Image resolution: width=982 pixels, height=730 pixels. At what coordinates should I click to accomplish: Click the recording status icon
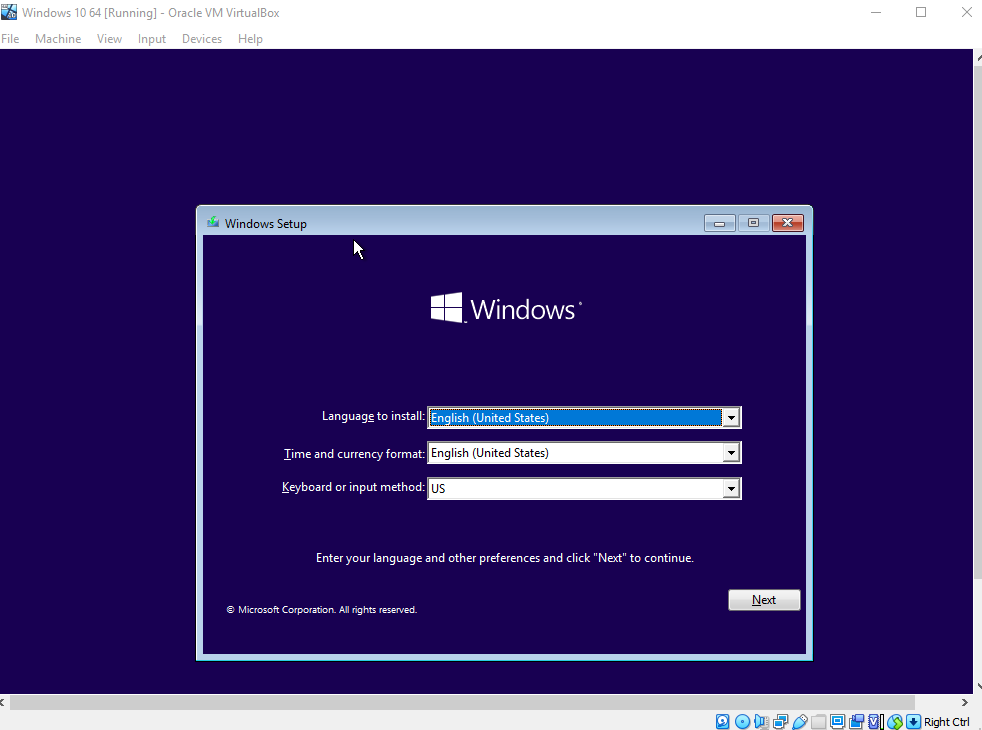point(857,721)
